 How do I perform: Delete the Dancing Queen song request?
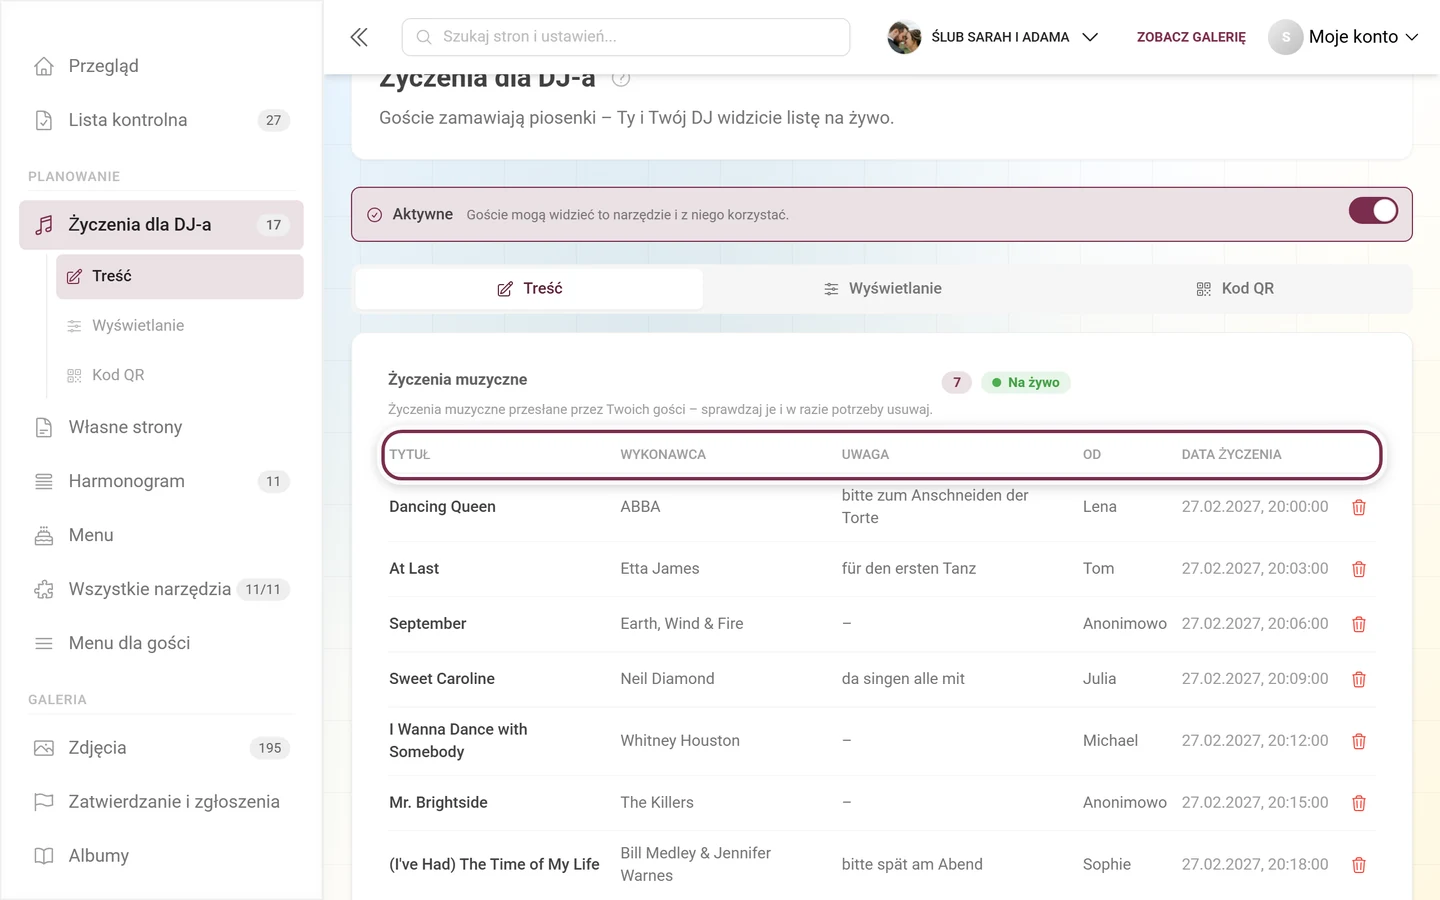[1359, 507]
